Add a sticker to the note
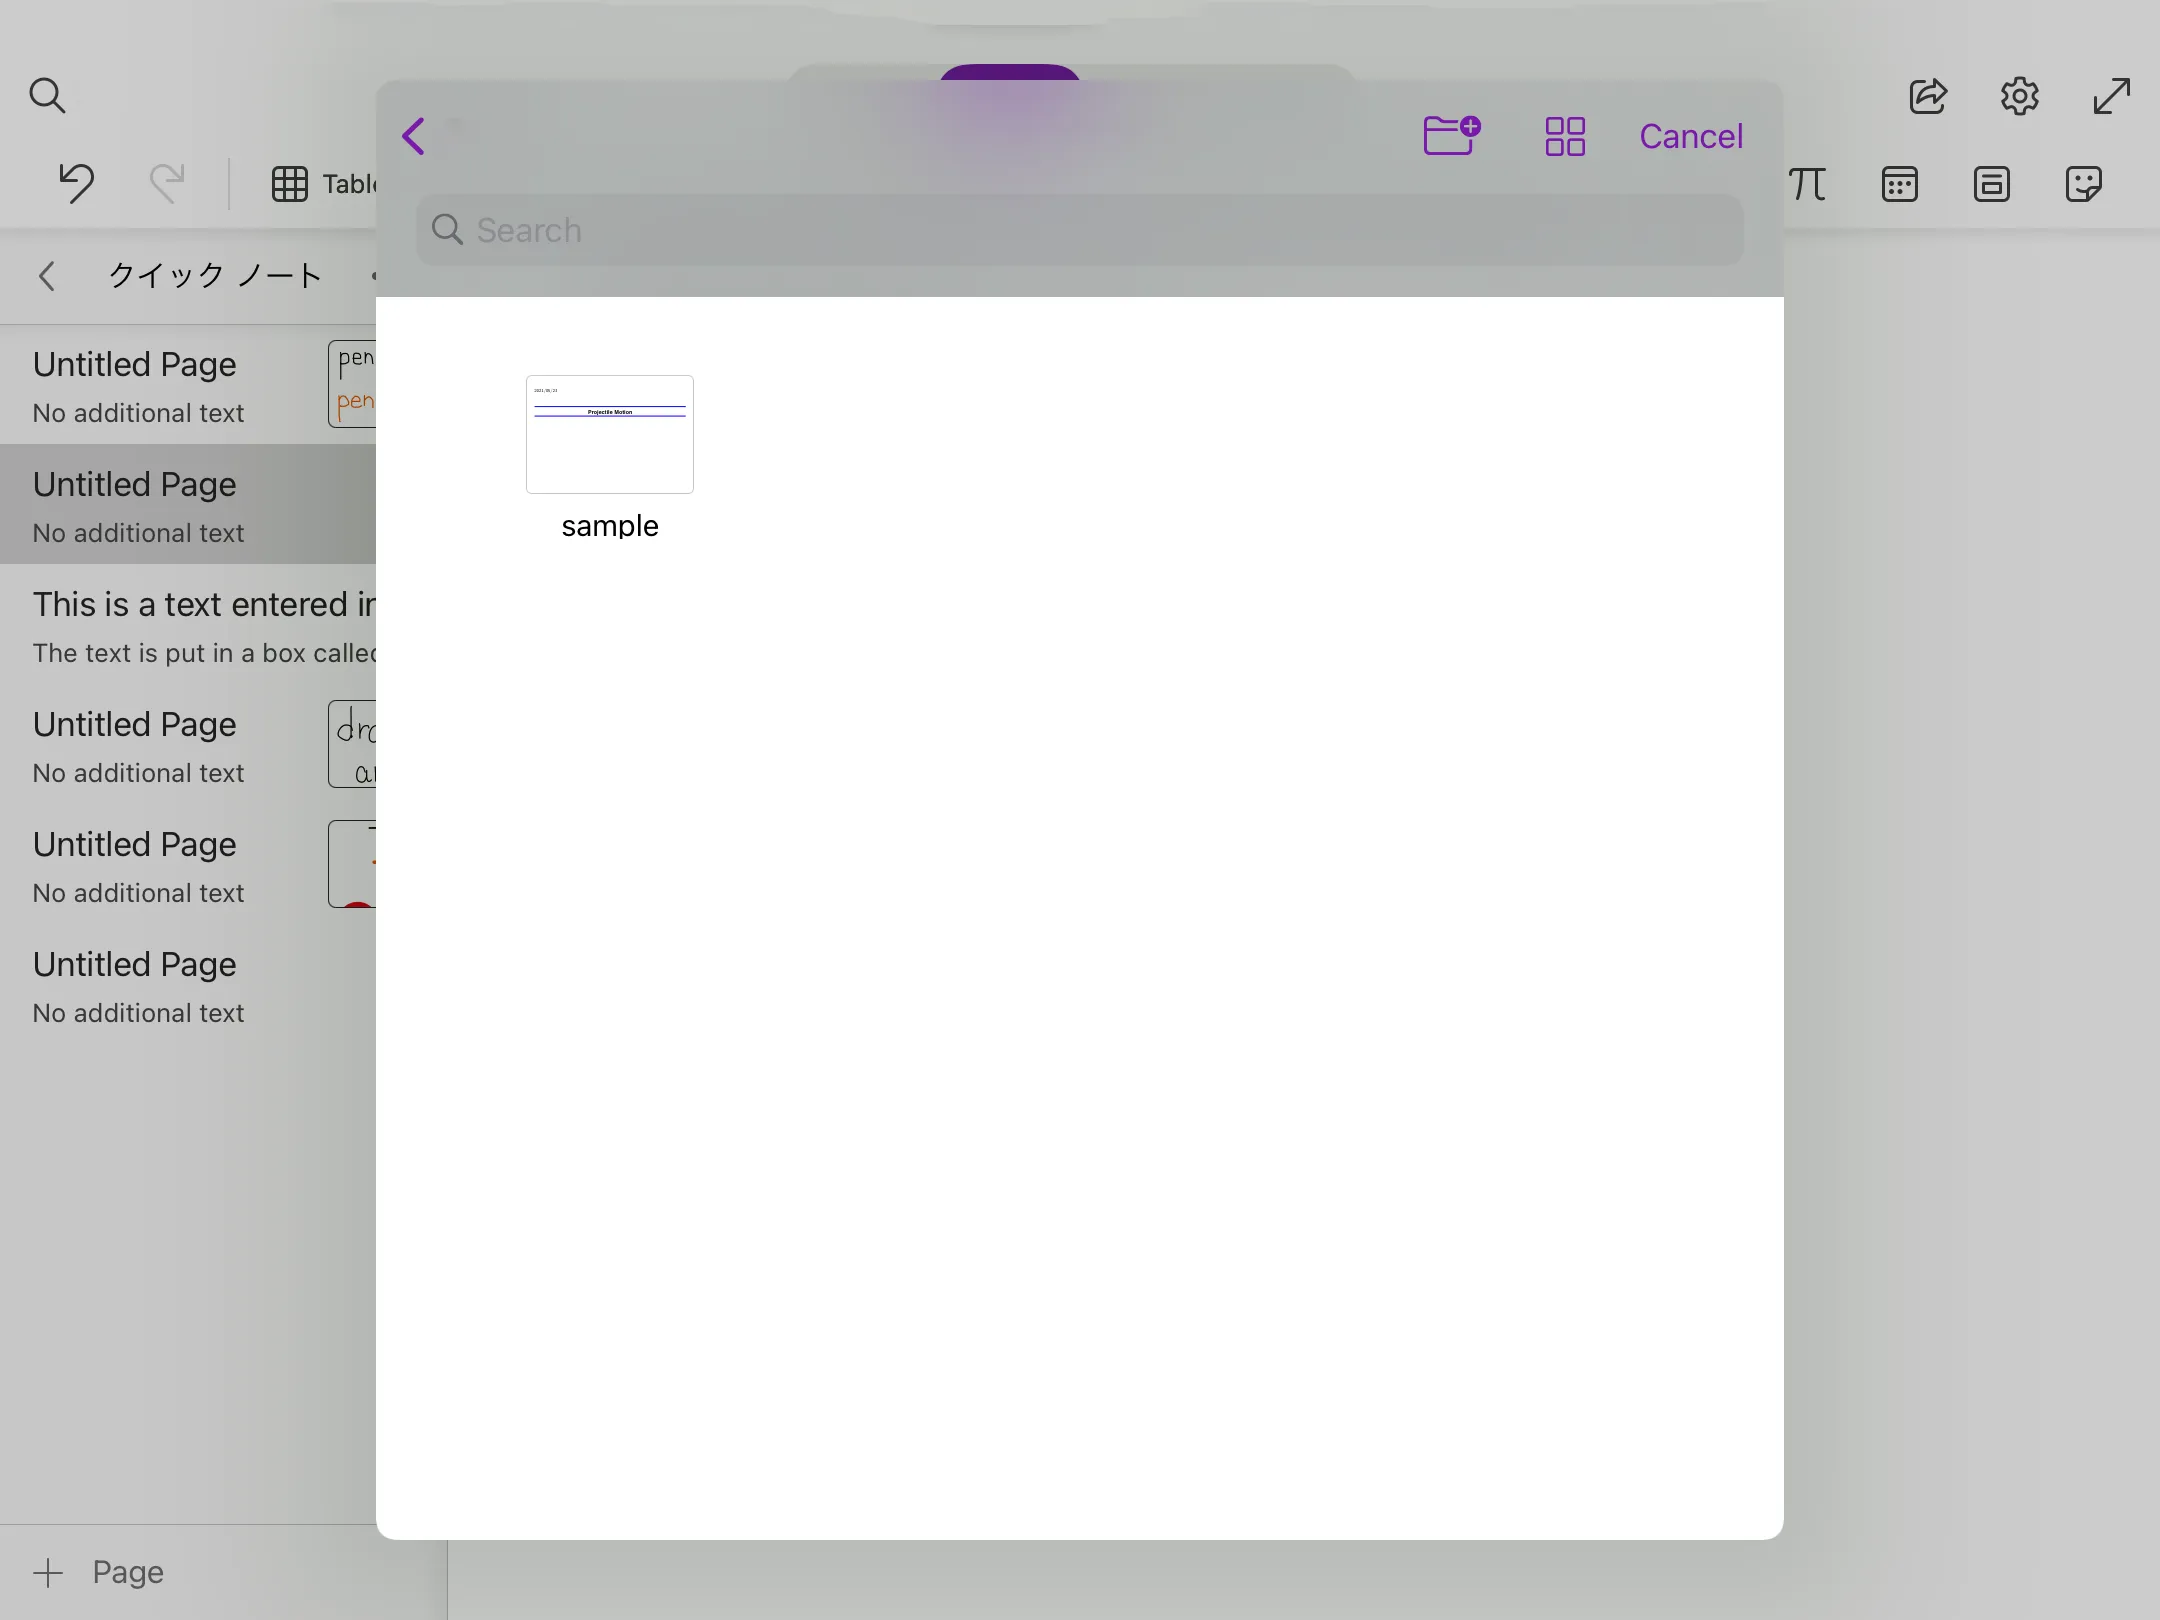 (2086, 184)
